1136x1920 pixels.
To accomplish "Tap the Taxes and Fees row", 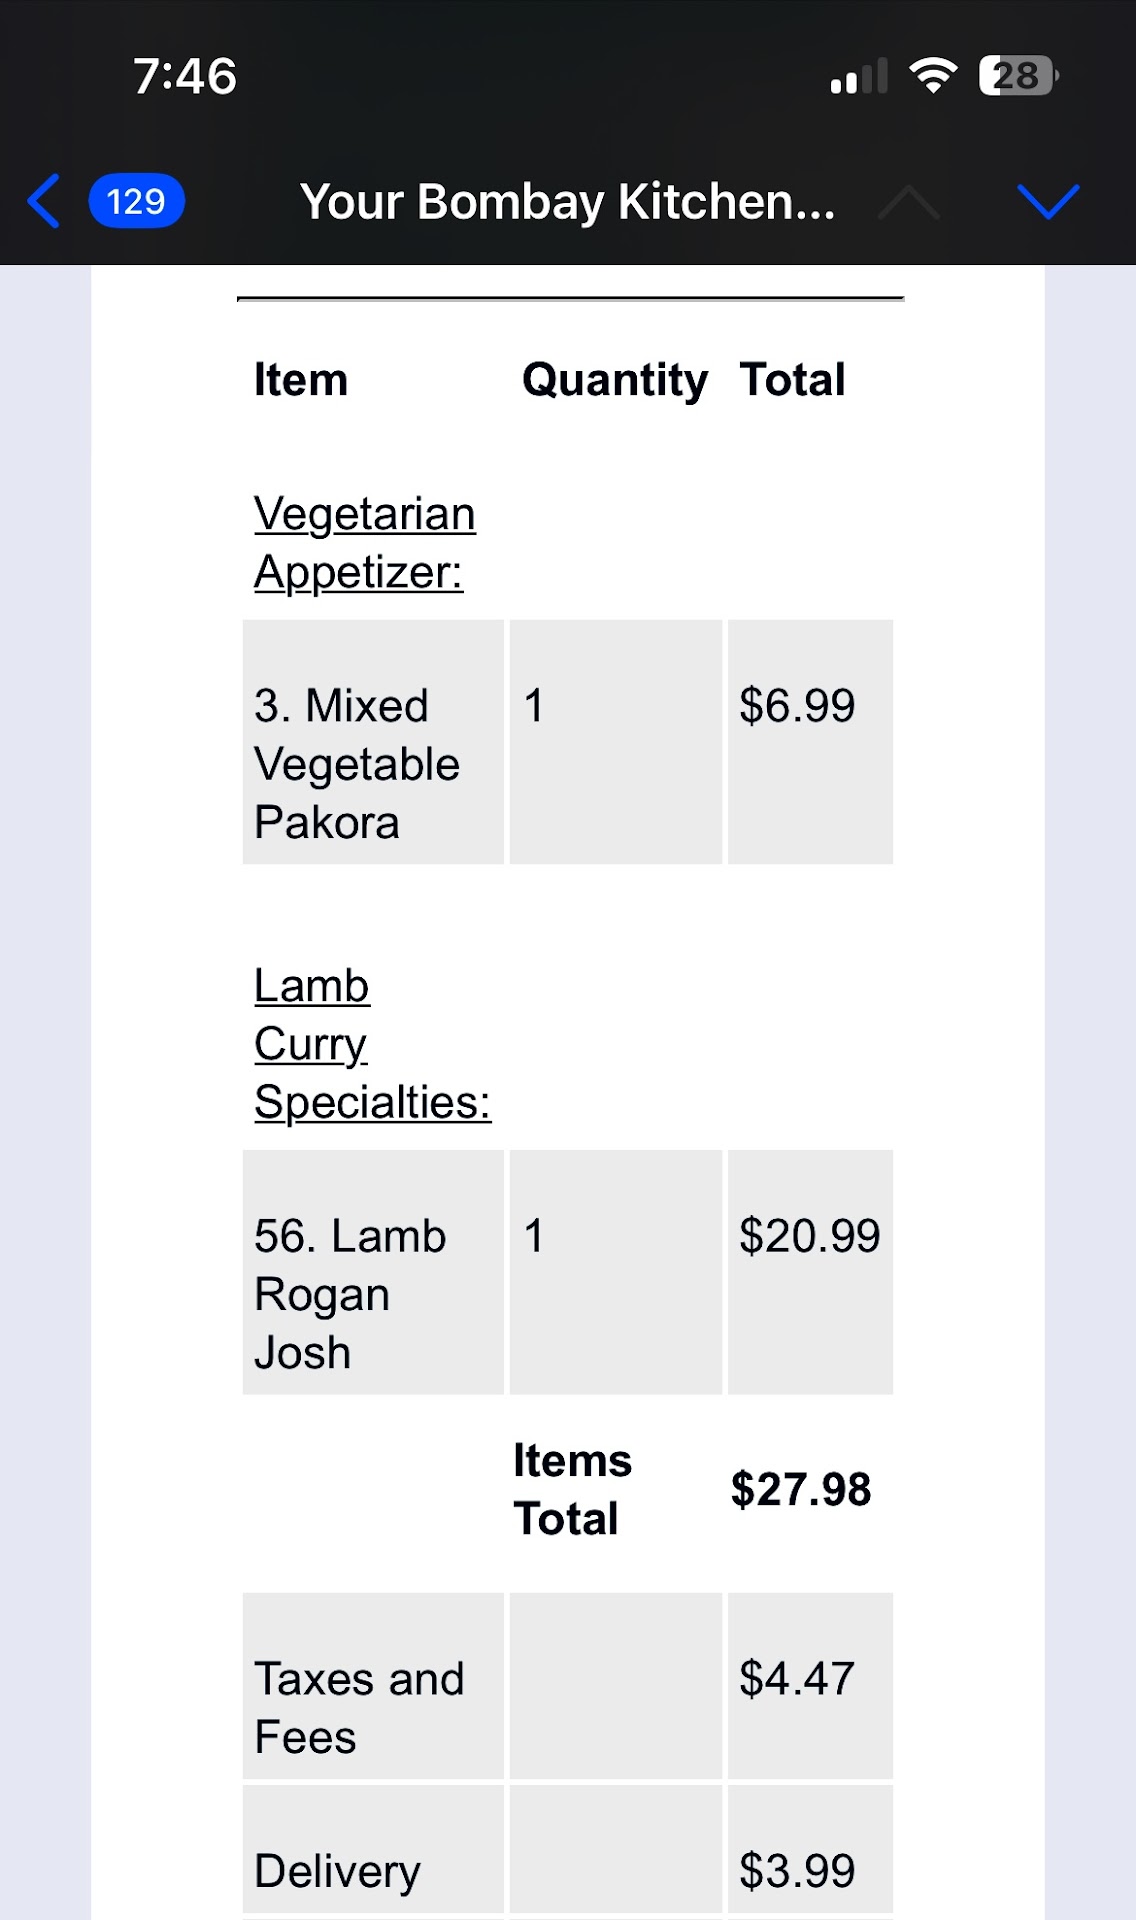I will coord(359,1706).
